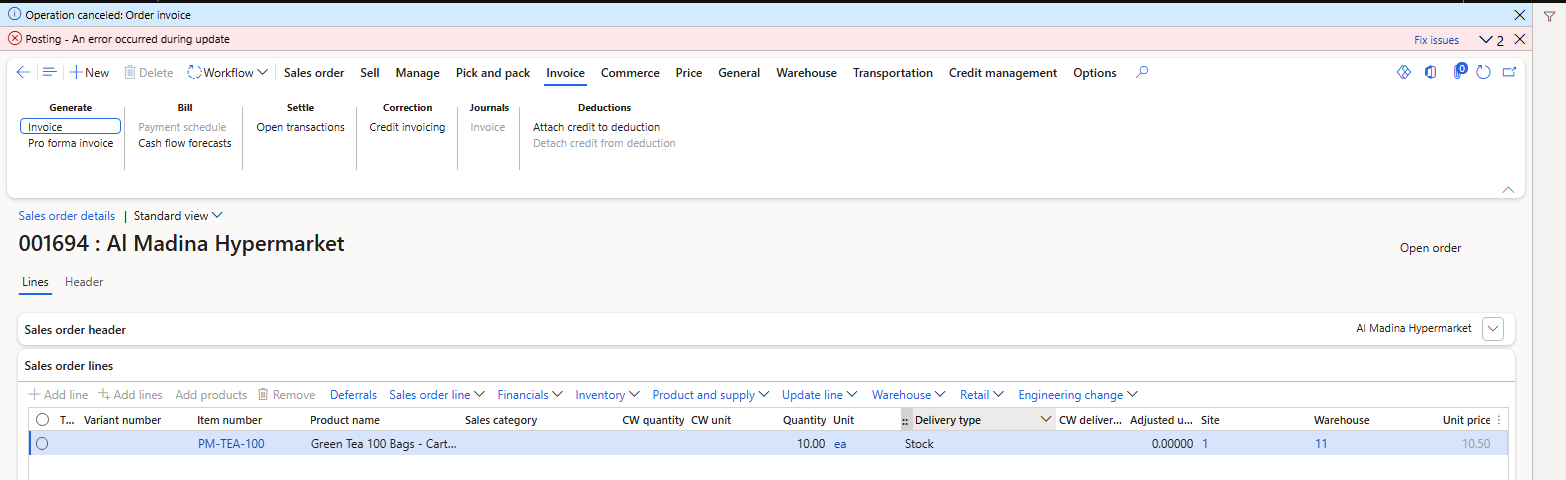1566x480 pixels.
Task: Open the Warehouse ribbon tab
Action: [x=806, y=73]
